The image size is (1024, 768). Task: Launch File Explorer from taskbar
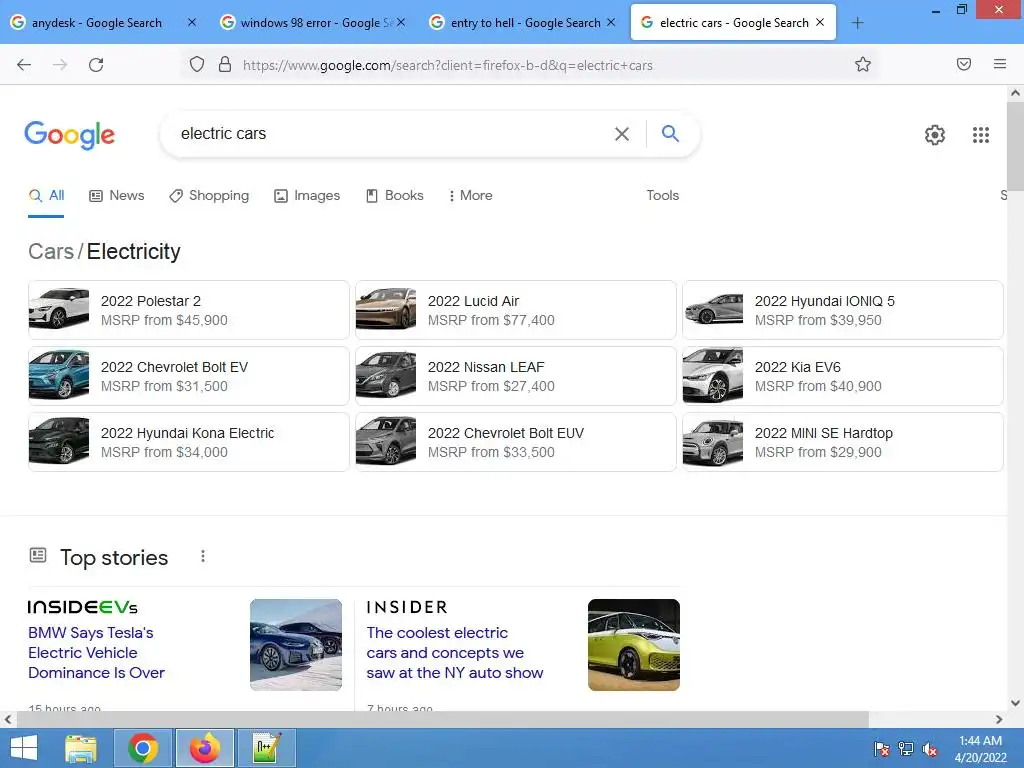[81, 748]
